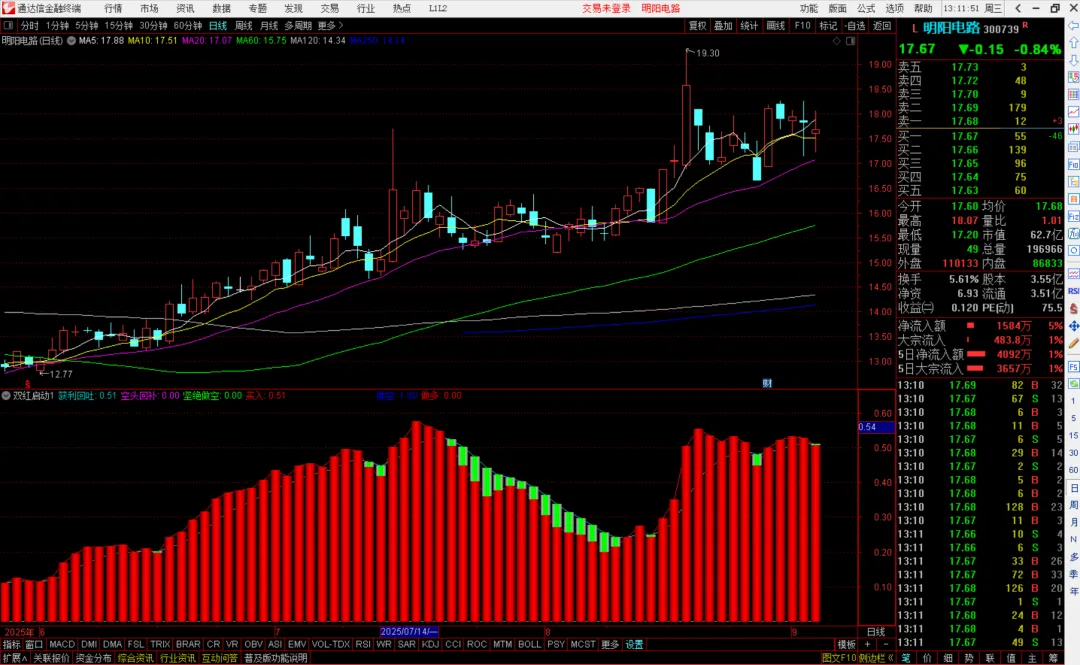1080x665 pixels.
Task: Switch to 周线 weekly chart tab
Action: pyautogui.click(x=243, y=25)
